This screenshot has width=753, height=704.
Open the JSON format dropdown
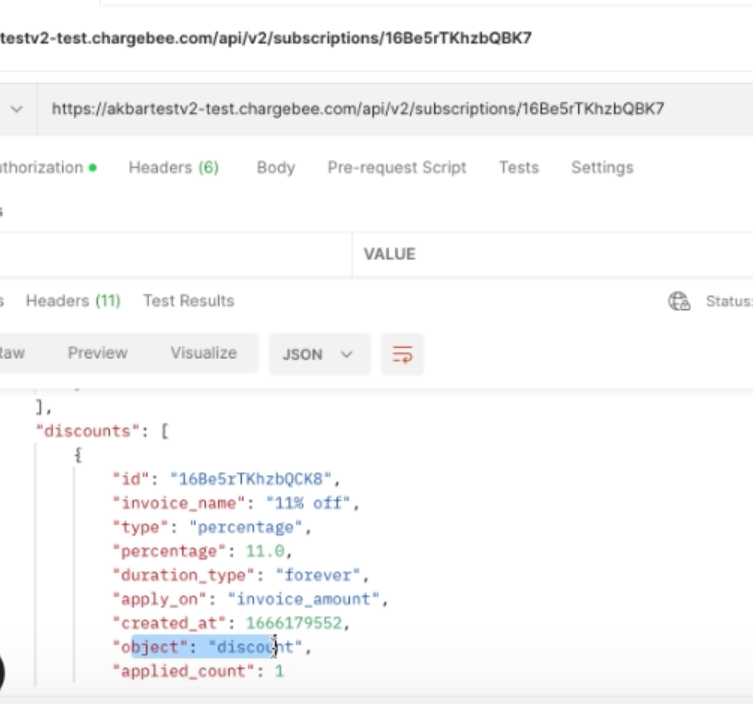[x=318, y=354]
